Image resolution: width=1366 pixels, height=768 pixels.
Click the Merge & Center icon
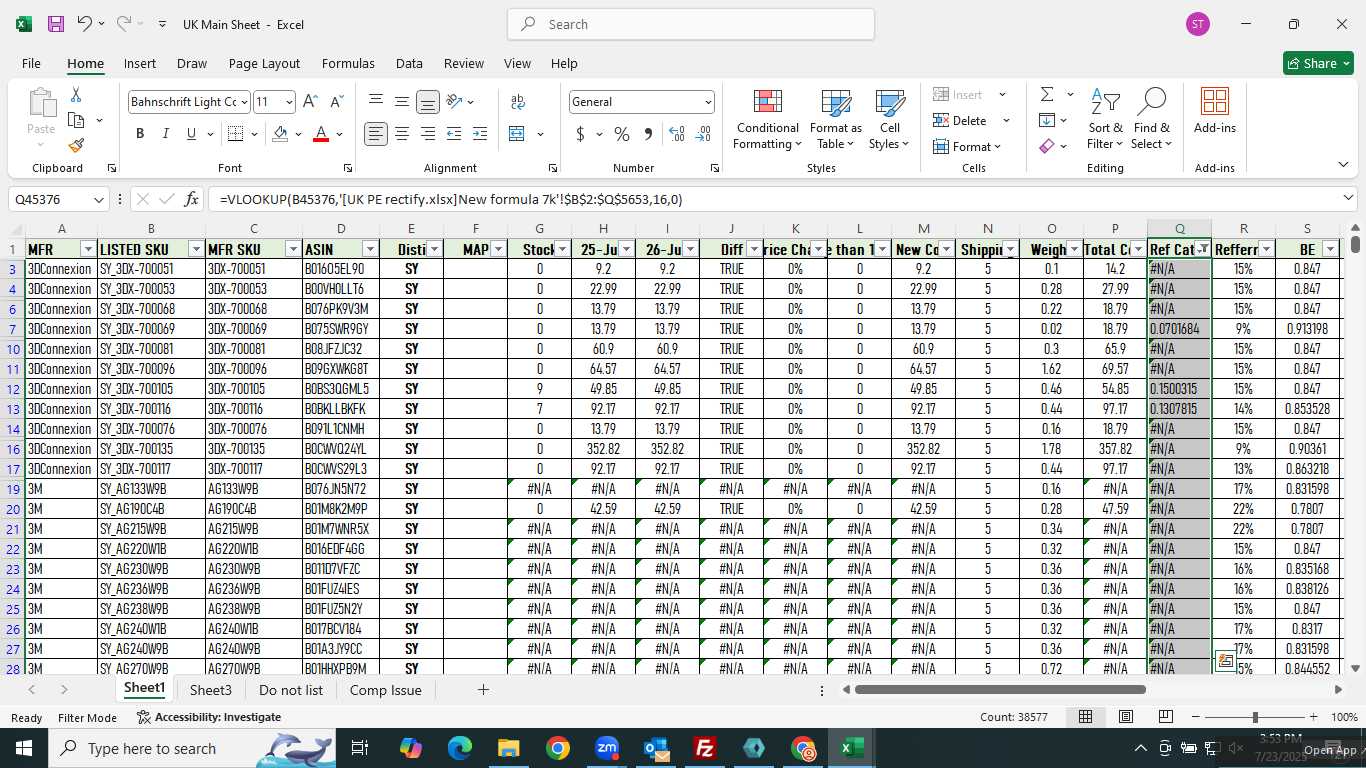(516, 134)
